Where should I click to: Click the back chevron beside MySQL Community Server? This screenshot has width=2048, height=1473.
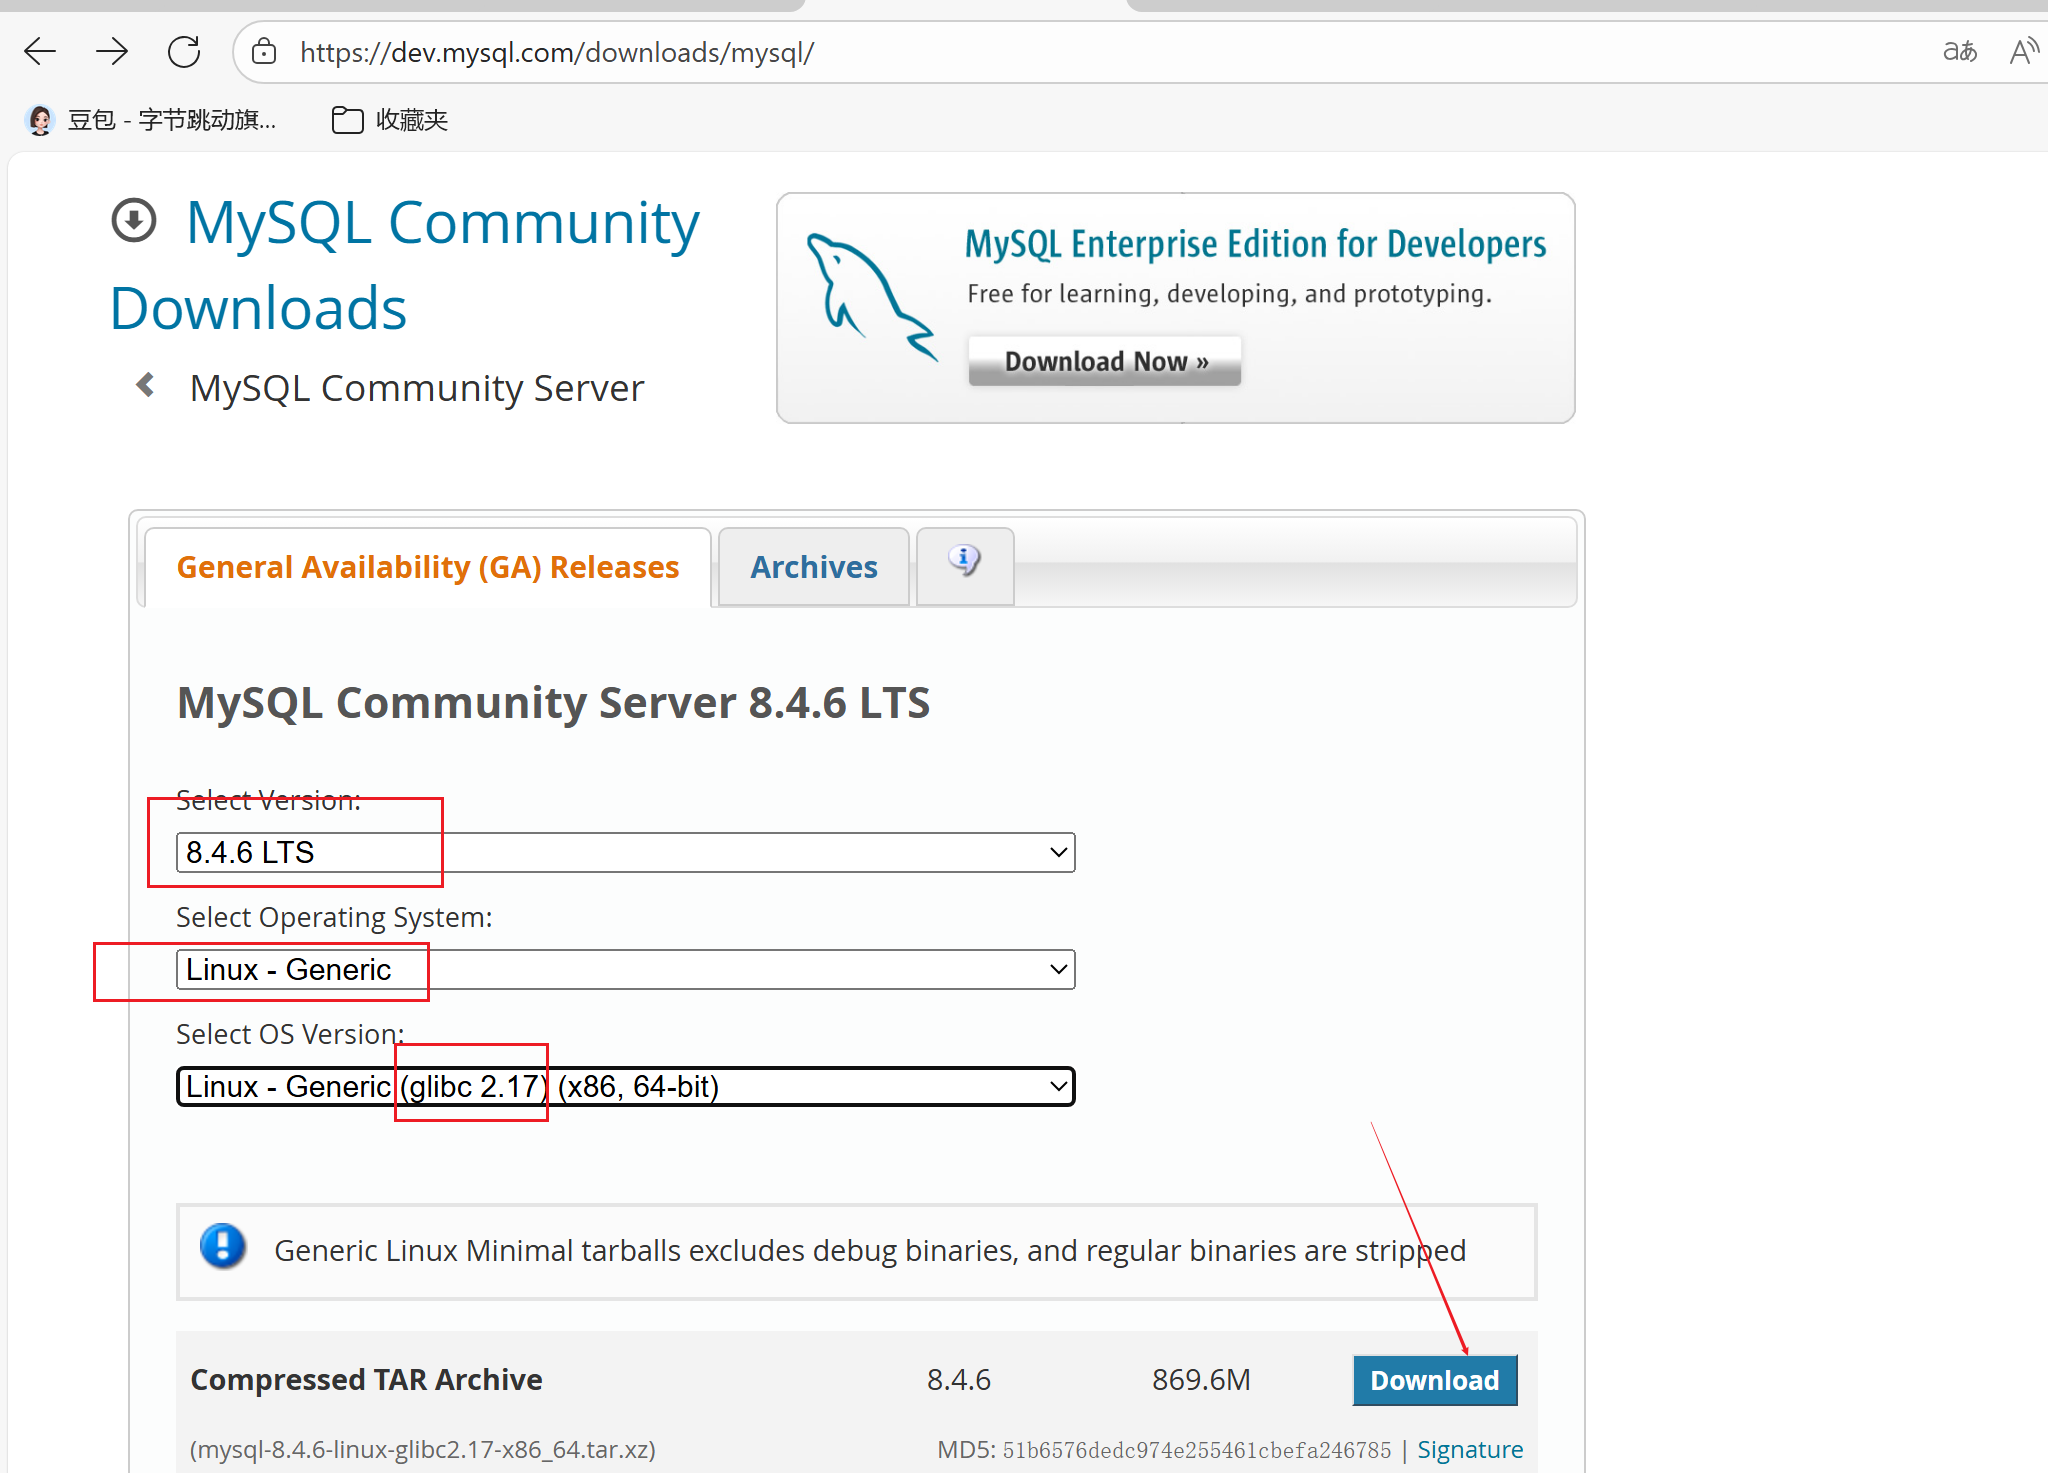[146, 385]
